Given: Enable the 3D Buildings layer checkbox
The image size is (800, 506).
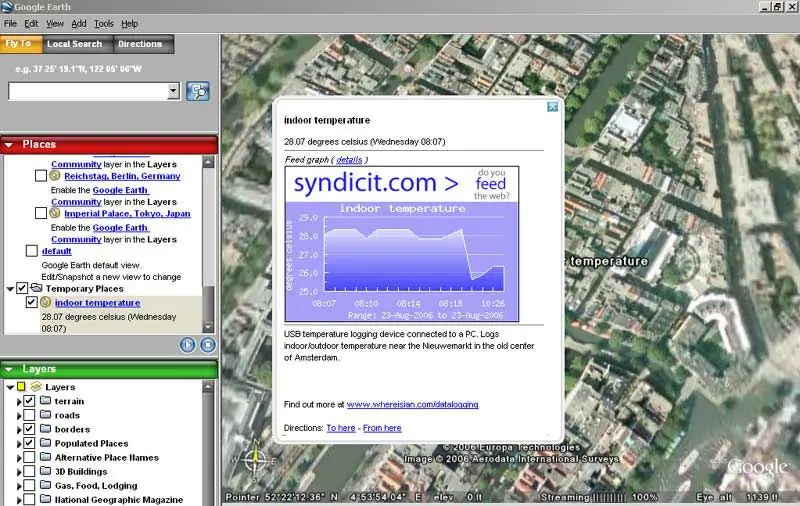Looking at the screenshot, I should click(x=29, y=471).
